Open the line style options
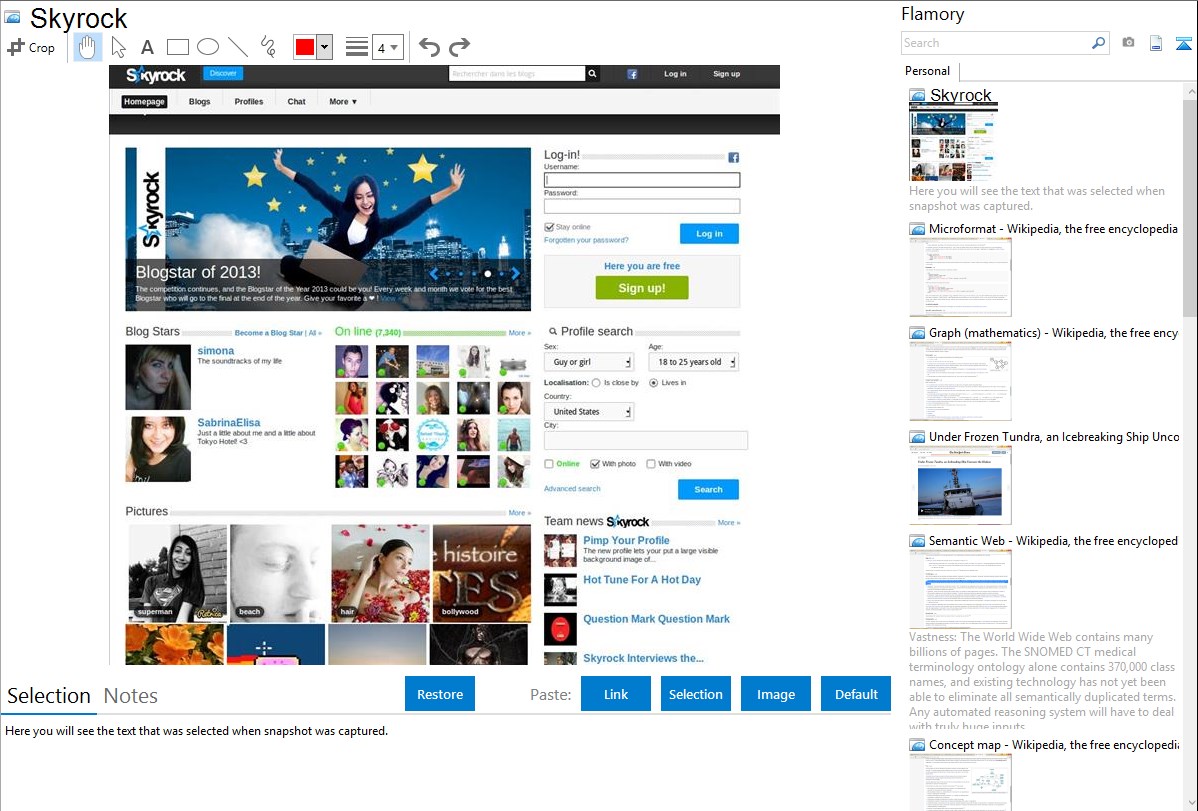1198x811 pixels. (x=357, y=47)
